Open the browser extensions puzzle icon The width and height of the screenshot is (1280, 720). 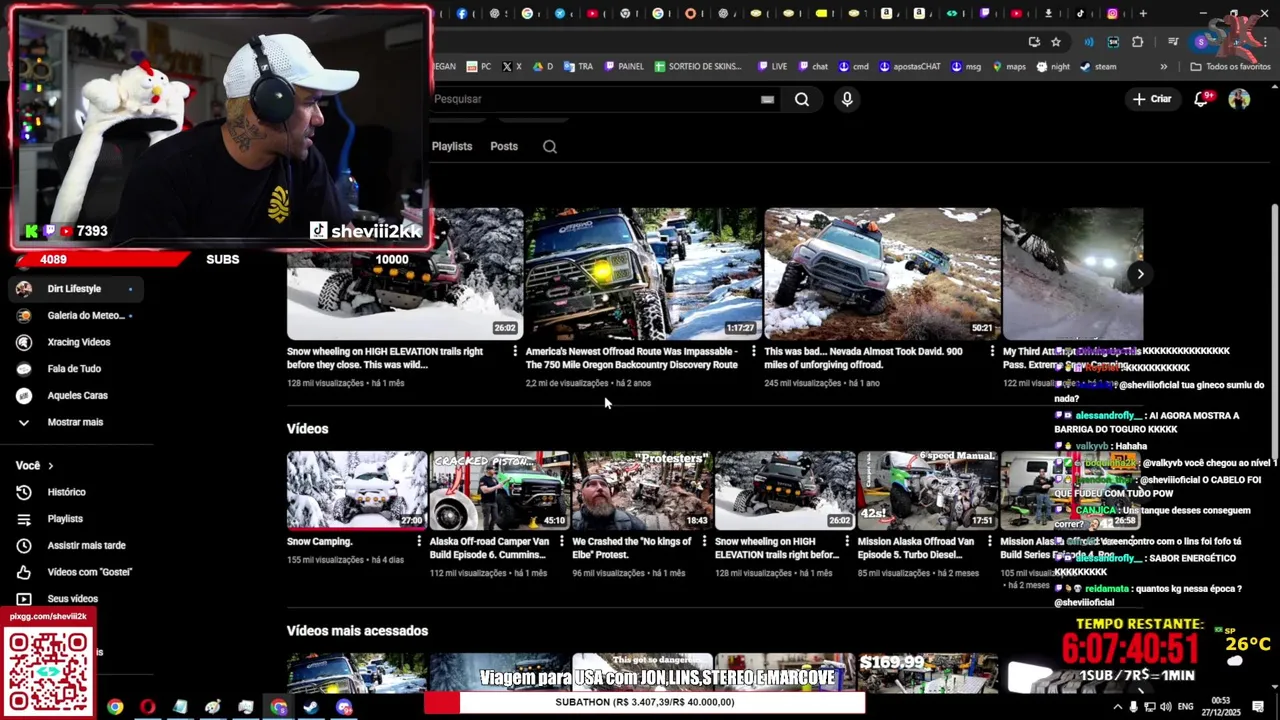pos(1138,42)
